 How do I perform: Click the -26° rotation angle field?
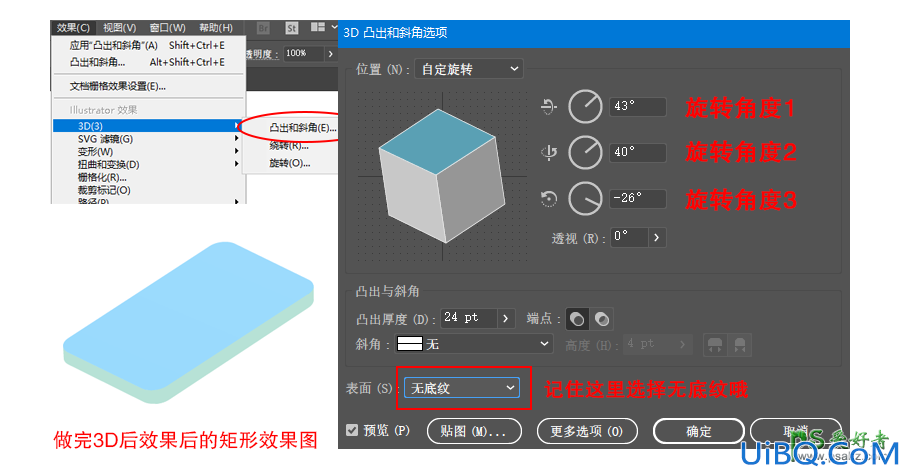pyautogui.click(x=638, y=198)
